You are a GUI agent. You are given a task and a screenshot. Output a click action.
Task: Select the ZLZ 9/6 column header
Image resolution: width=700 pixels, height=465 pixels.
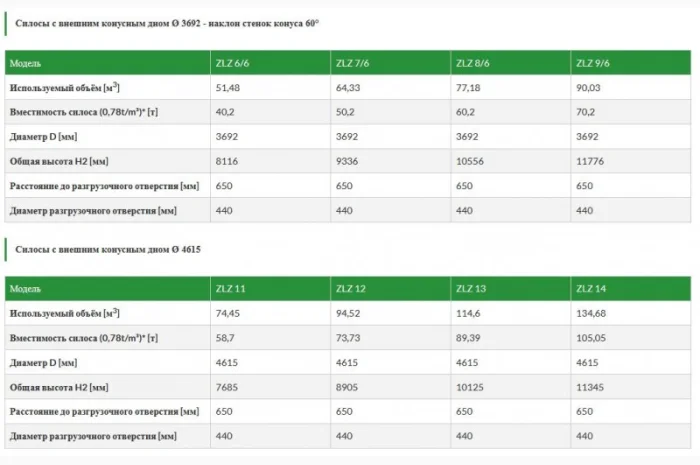pos(592,63)
